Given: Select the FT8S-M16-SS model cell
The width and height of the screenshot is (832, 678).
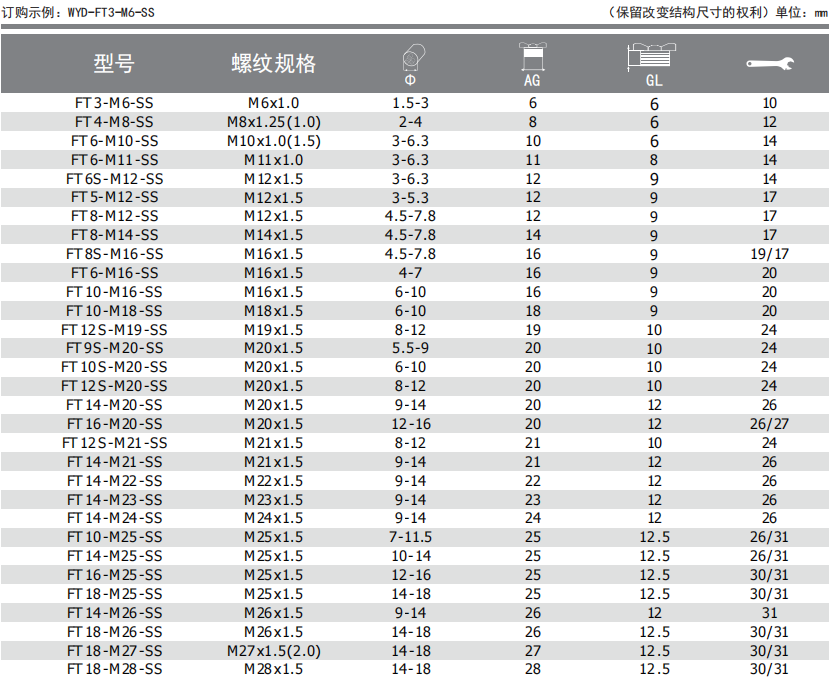Looking at the screenshot, I should pyautogui.click(x=114, y=254).
